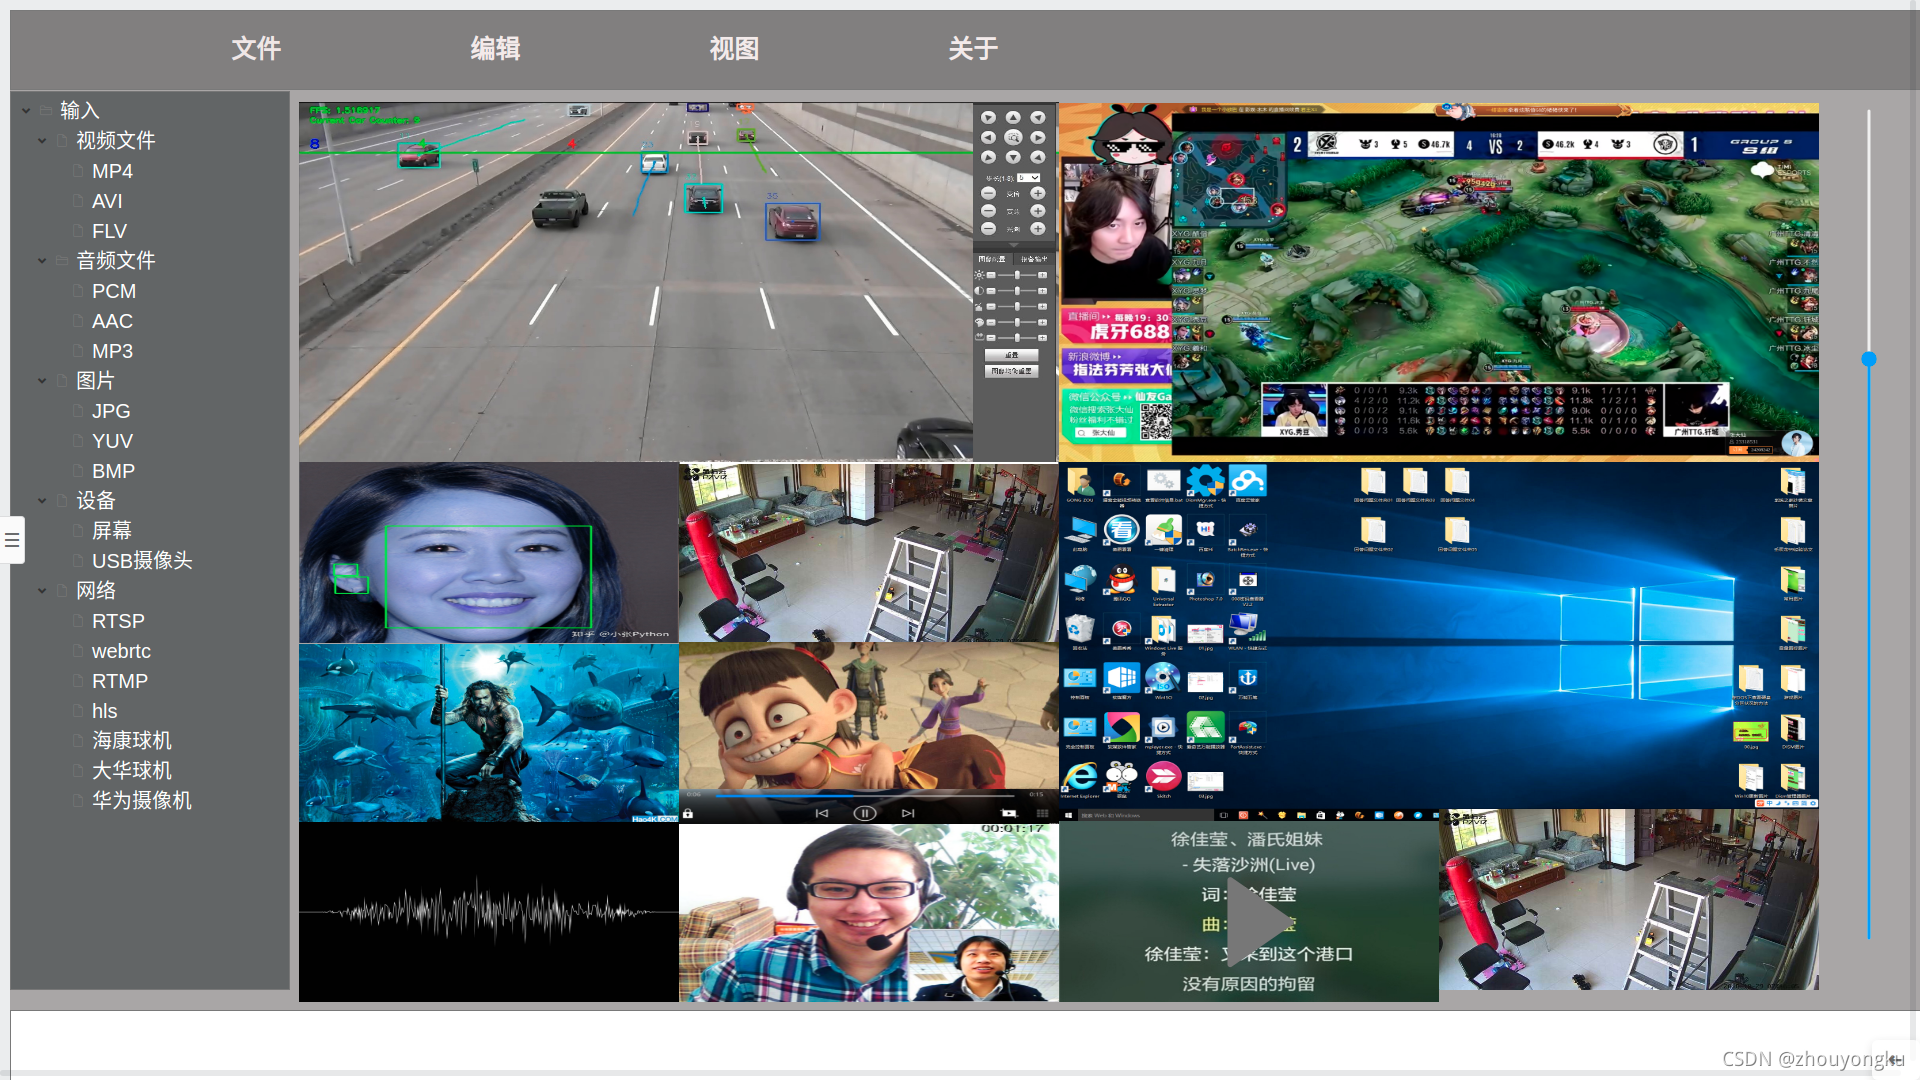Select 华为摄像机 network input

click(x=142, y=800)
